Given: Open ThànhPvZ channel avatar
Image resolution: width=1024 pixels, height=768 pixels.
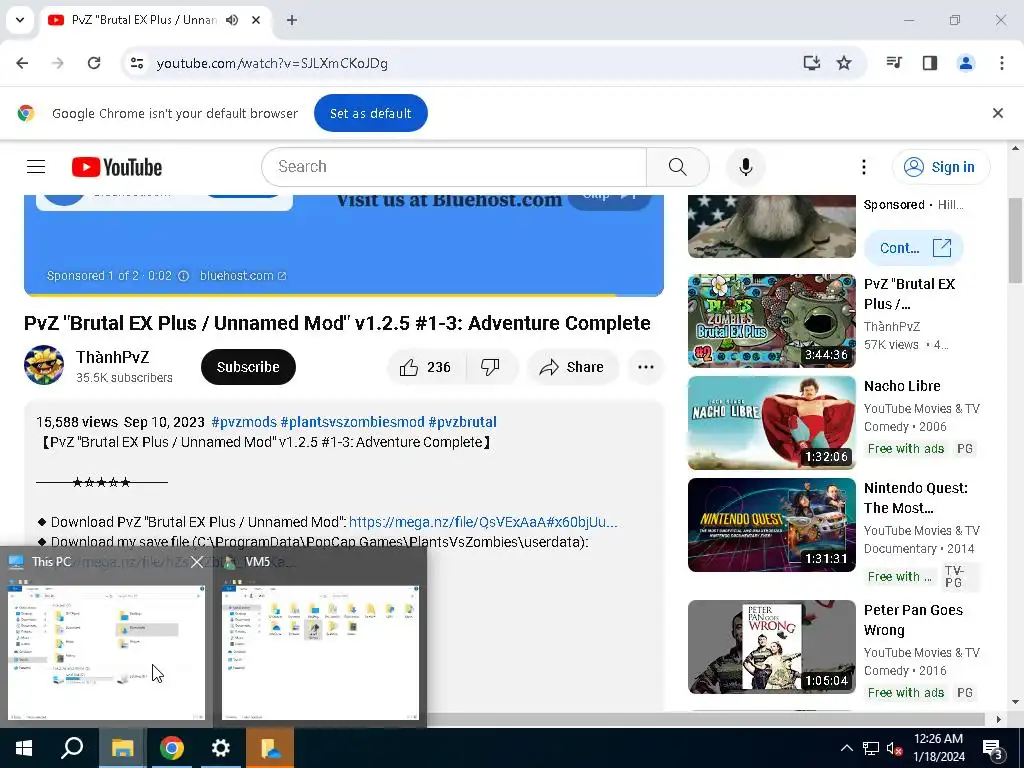Looking at the screenshot, I should tap(44, 366).
